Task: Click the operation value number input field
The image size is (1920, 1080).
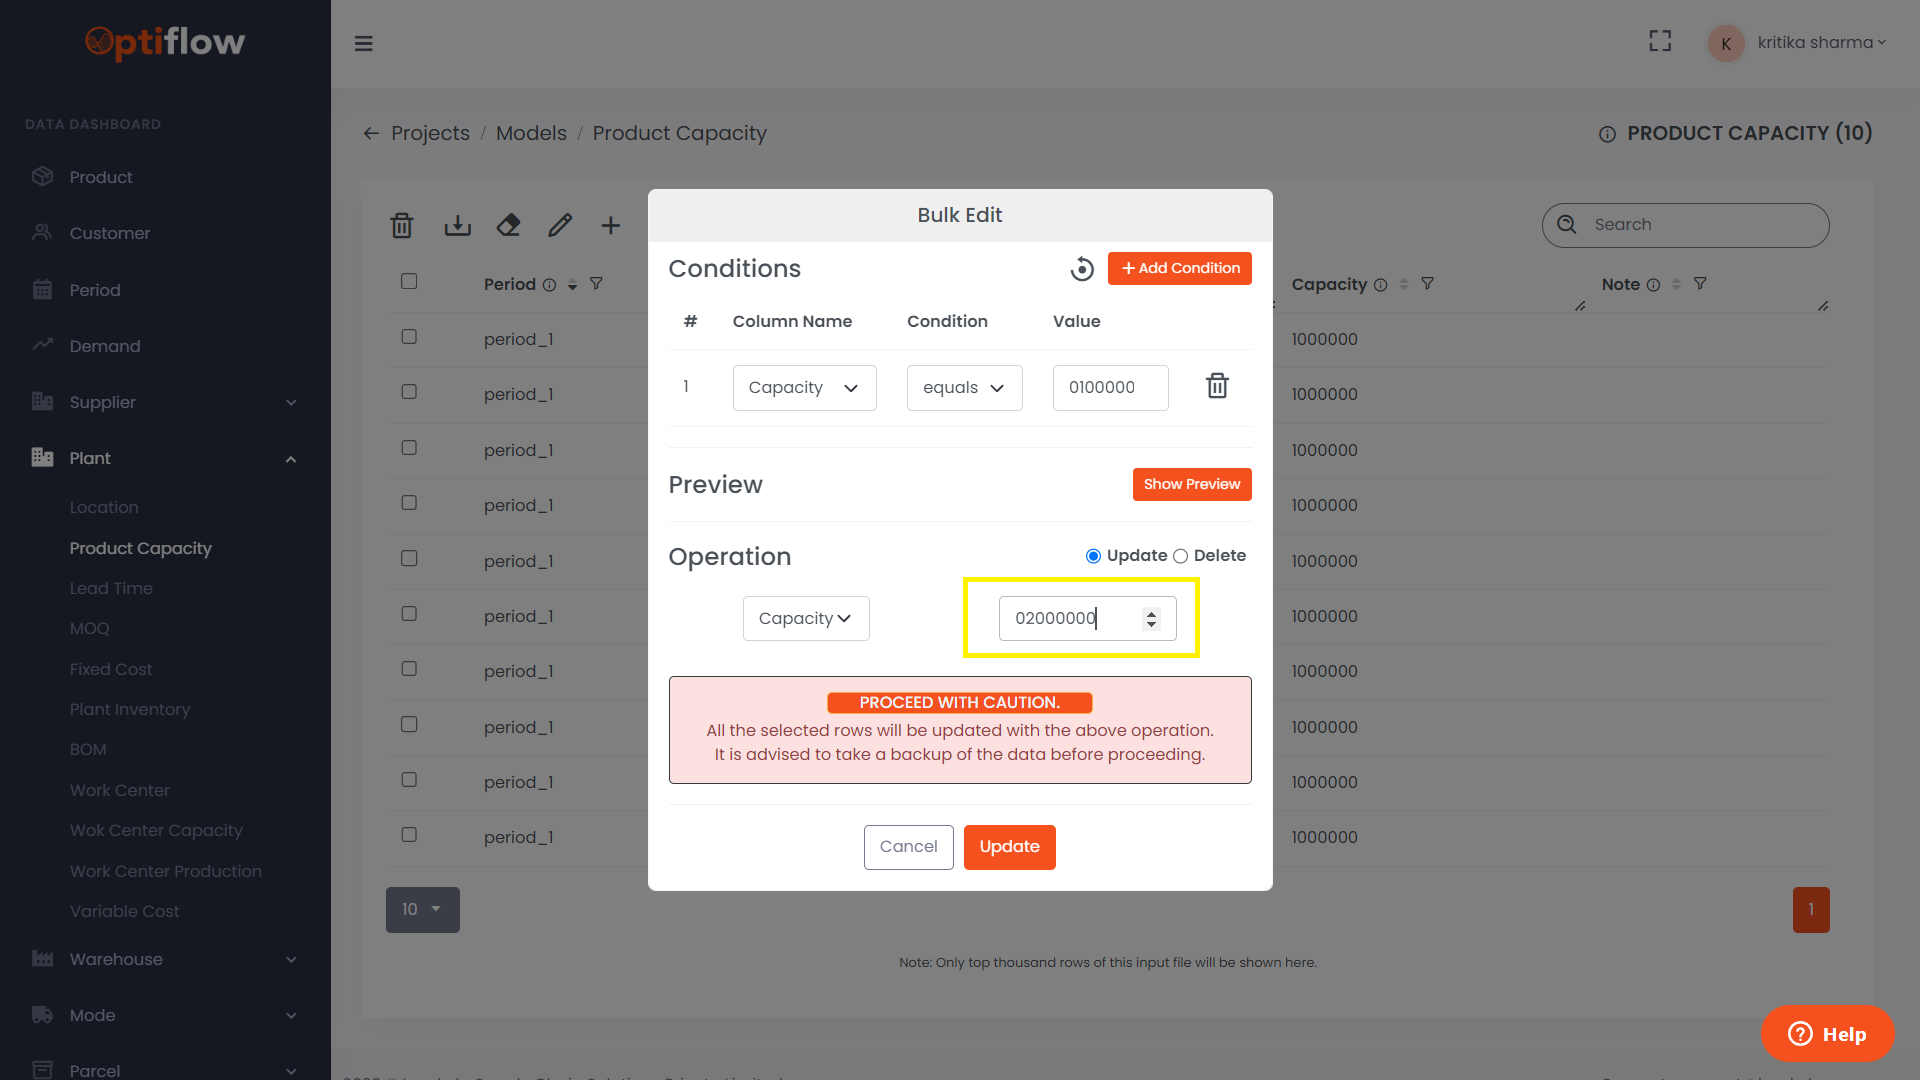Action: coord(1070,619)
